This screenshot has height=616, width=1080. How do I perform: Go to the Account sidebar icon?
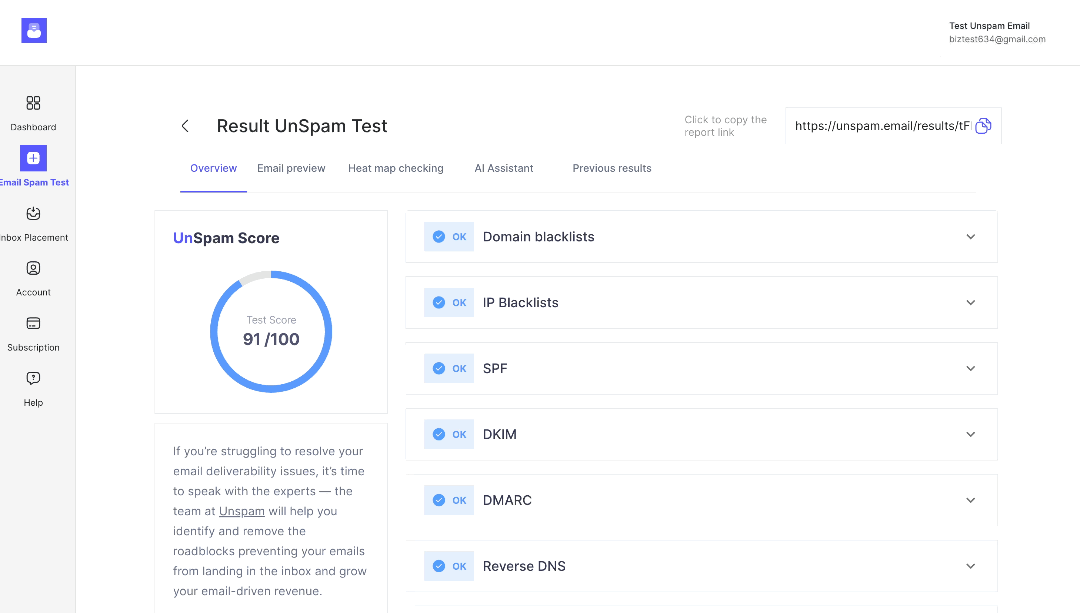click(33, 268)
